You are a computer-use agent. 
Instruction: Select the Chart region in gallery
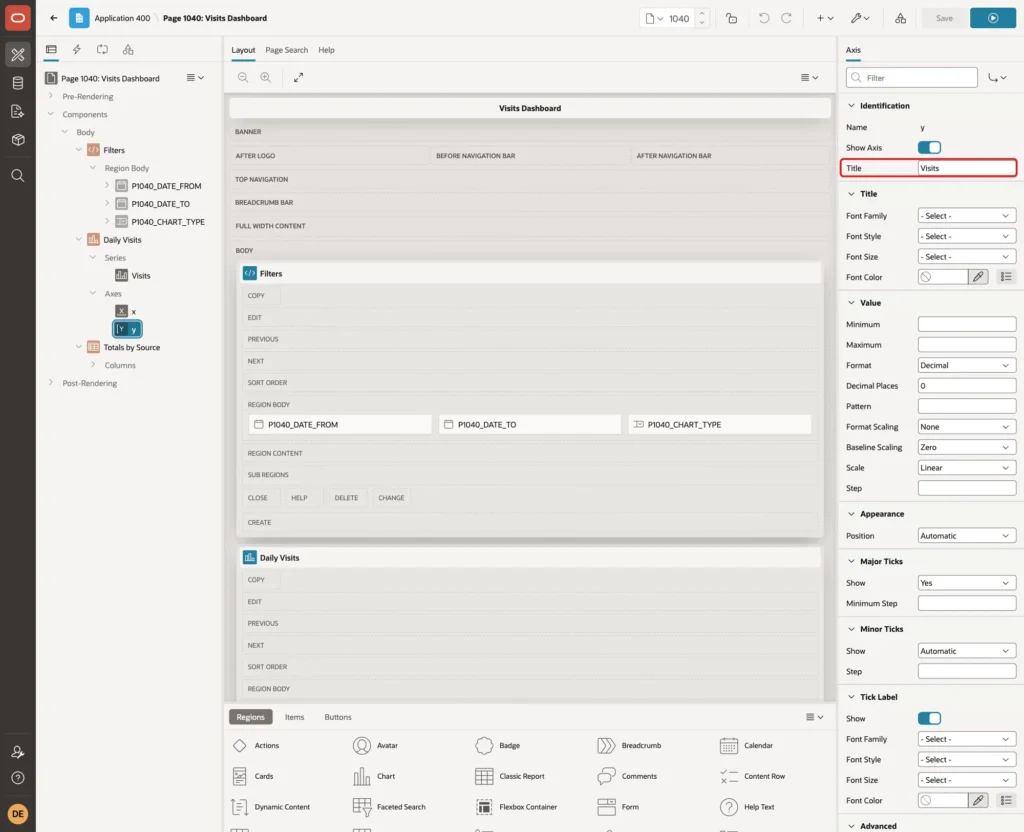[374, 776]
